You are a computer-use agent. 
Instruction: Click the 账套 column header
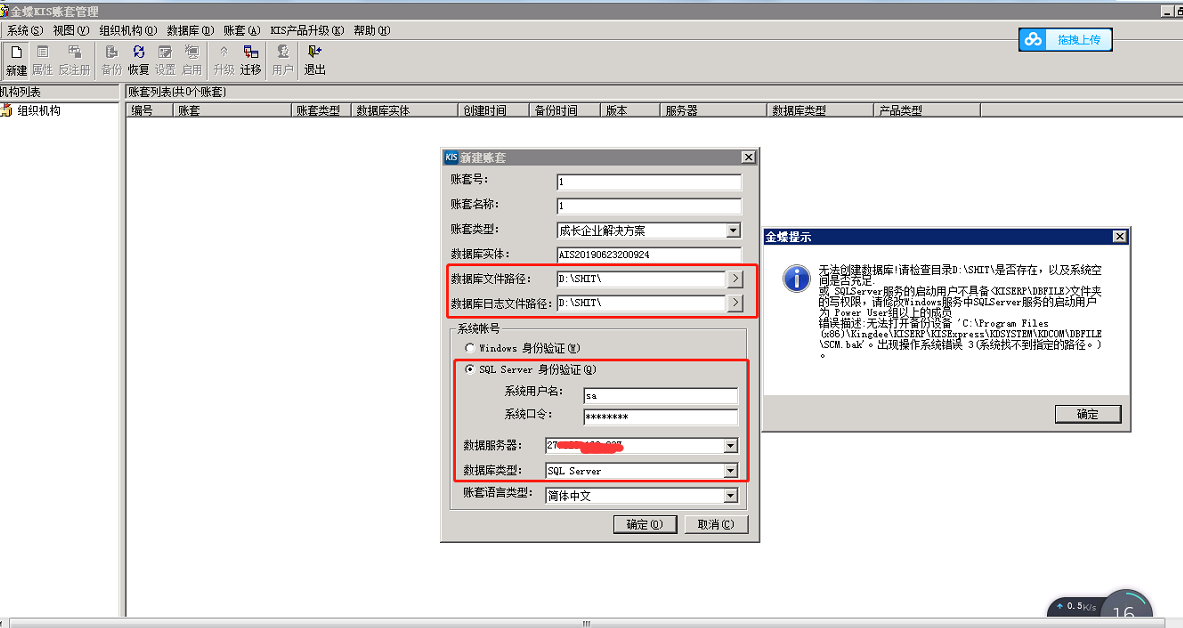tap(232, 110)
